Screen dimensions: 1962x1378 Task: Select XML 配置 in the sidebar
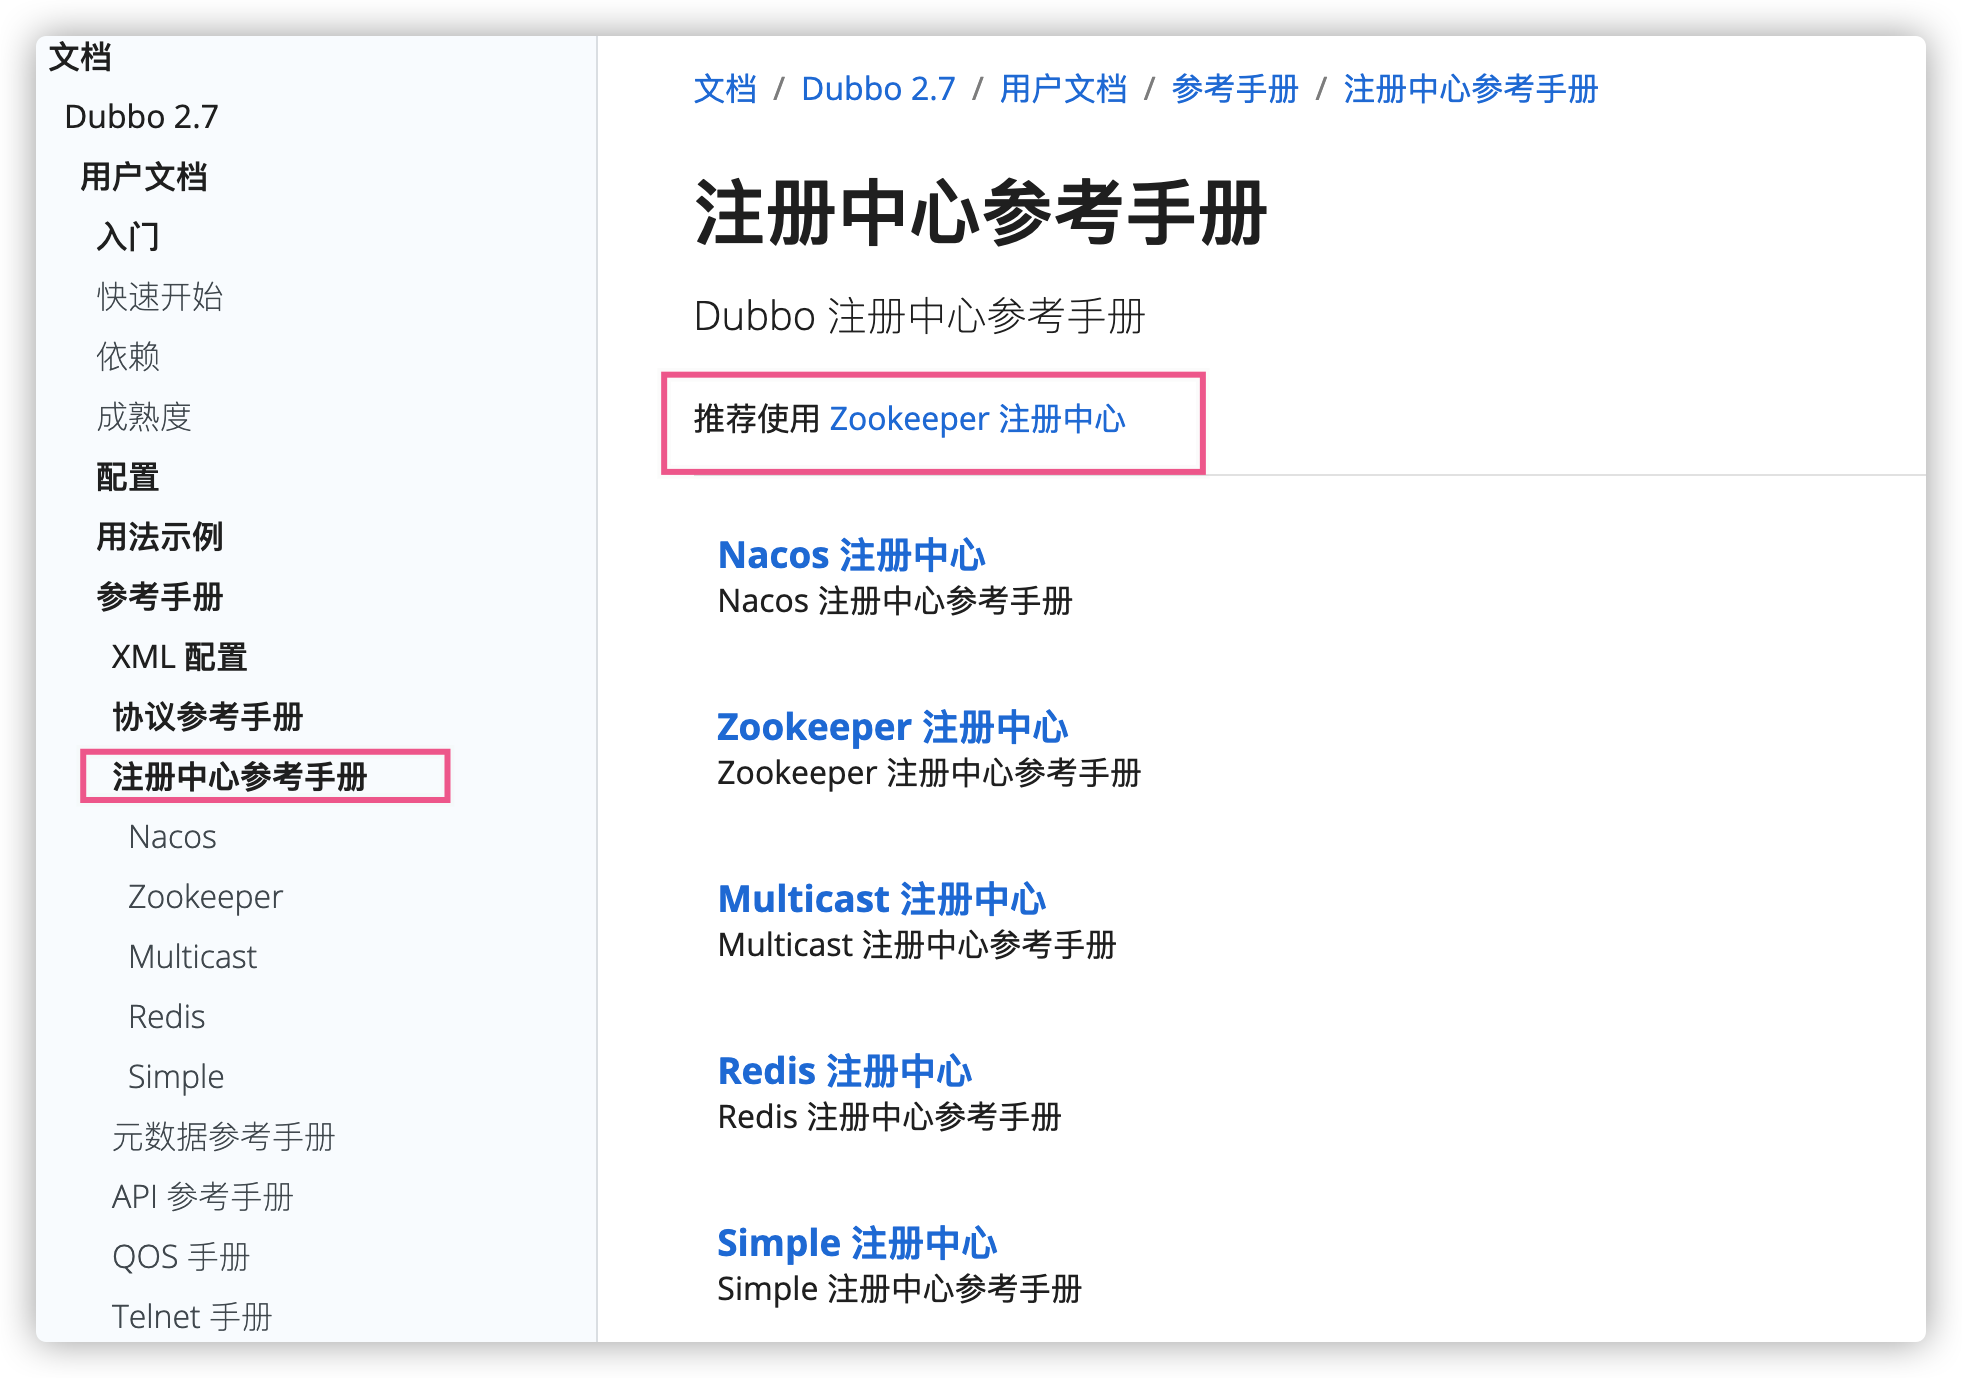click(179, 657)
